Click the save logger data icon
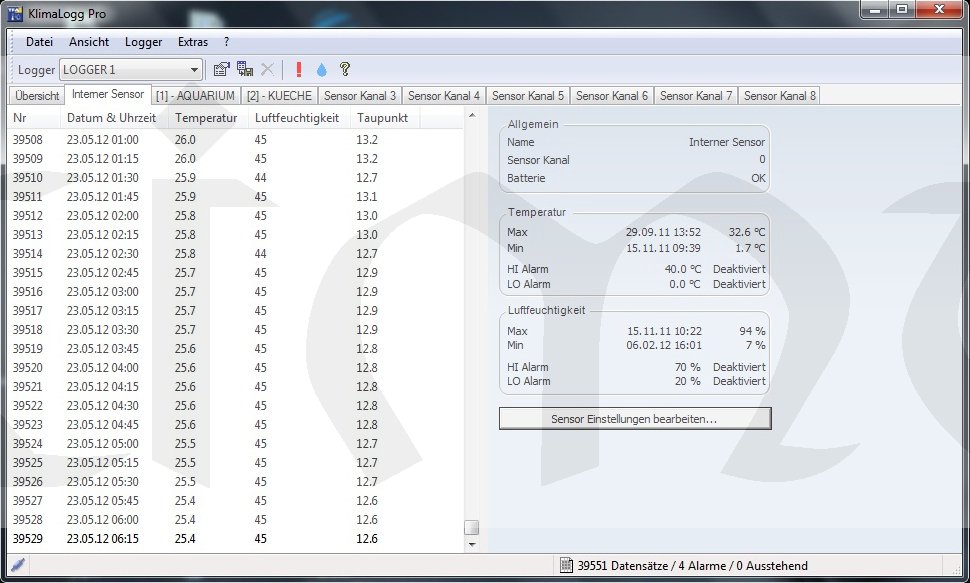This screenshot has height=583, width=970. point(244,70)
